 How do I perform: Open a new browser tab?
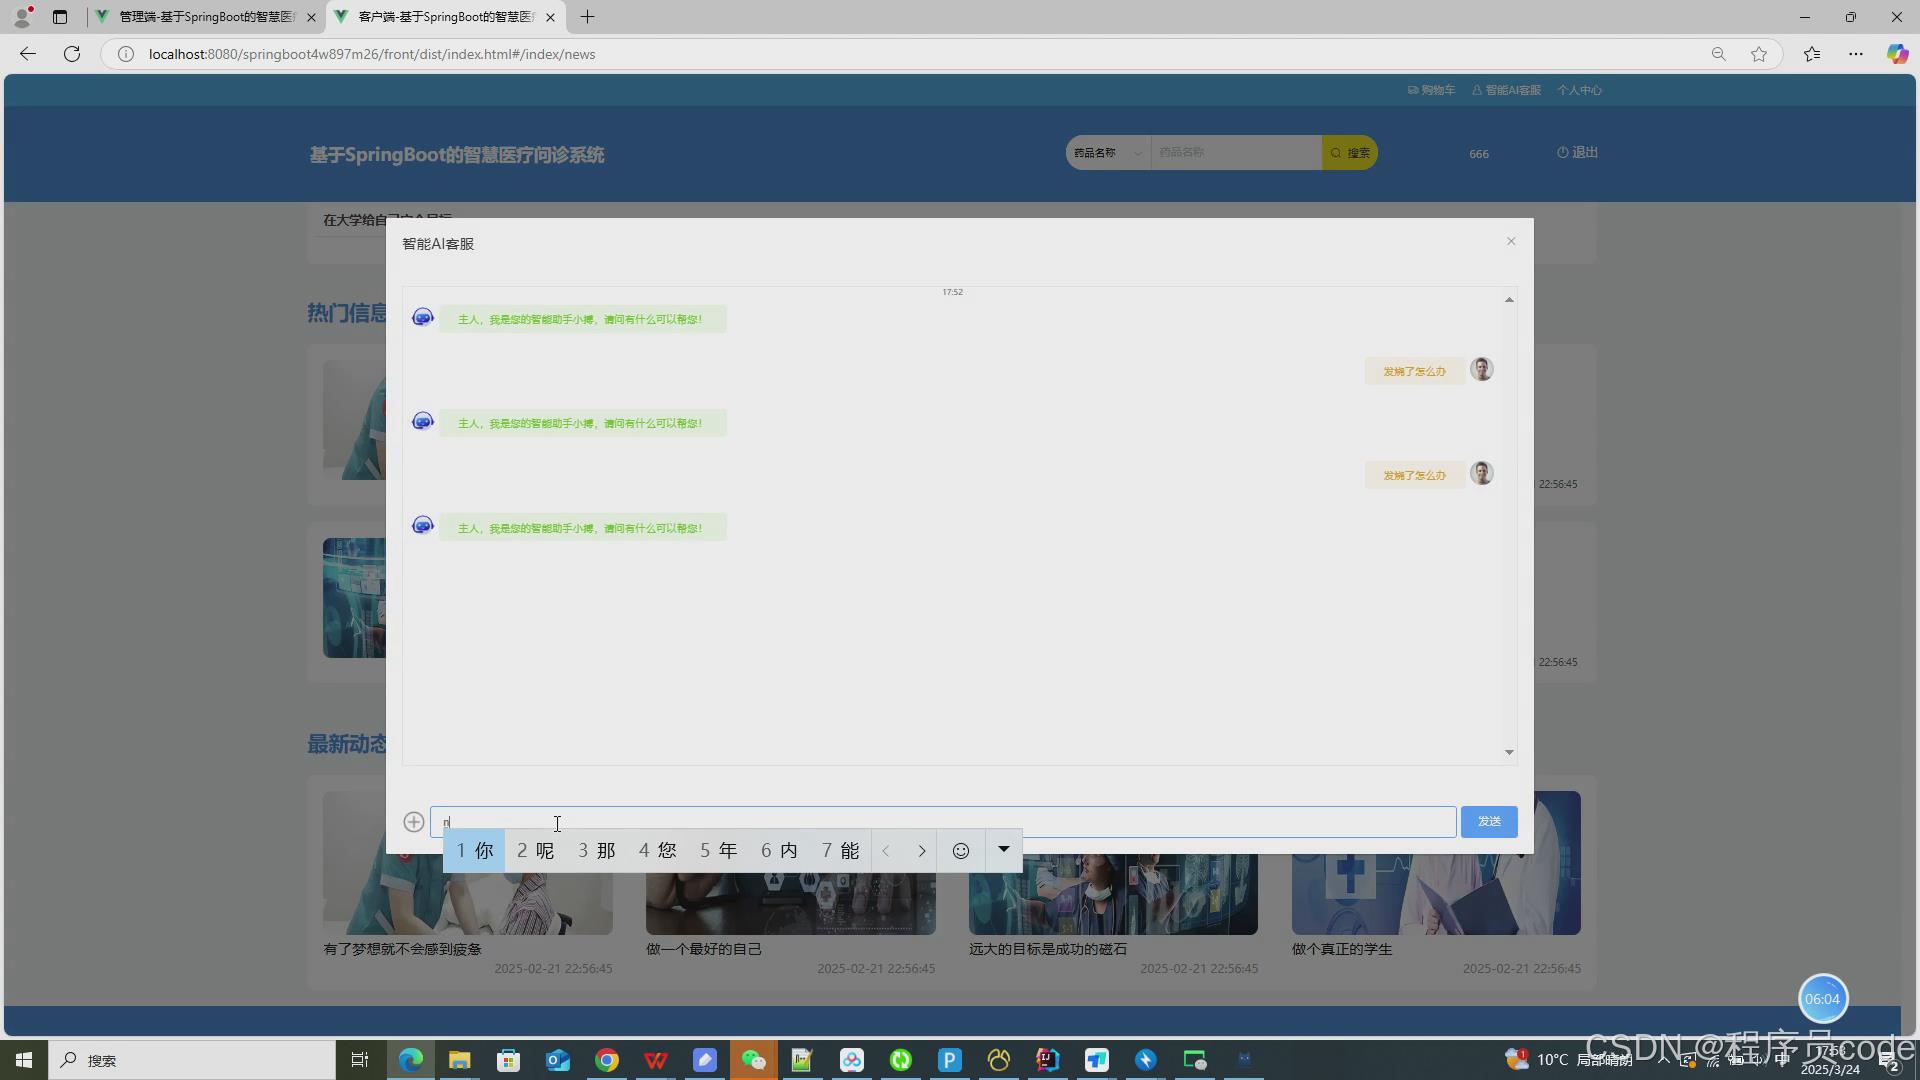pyautogui.click(x=587, y=17)
